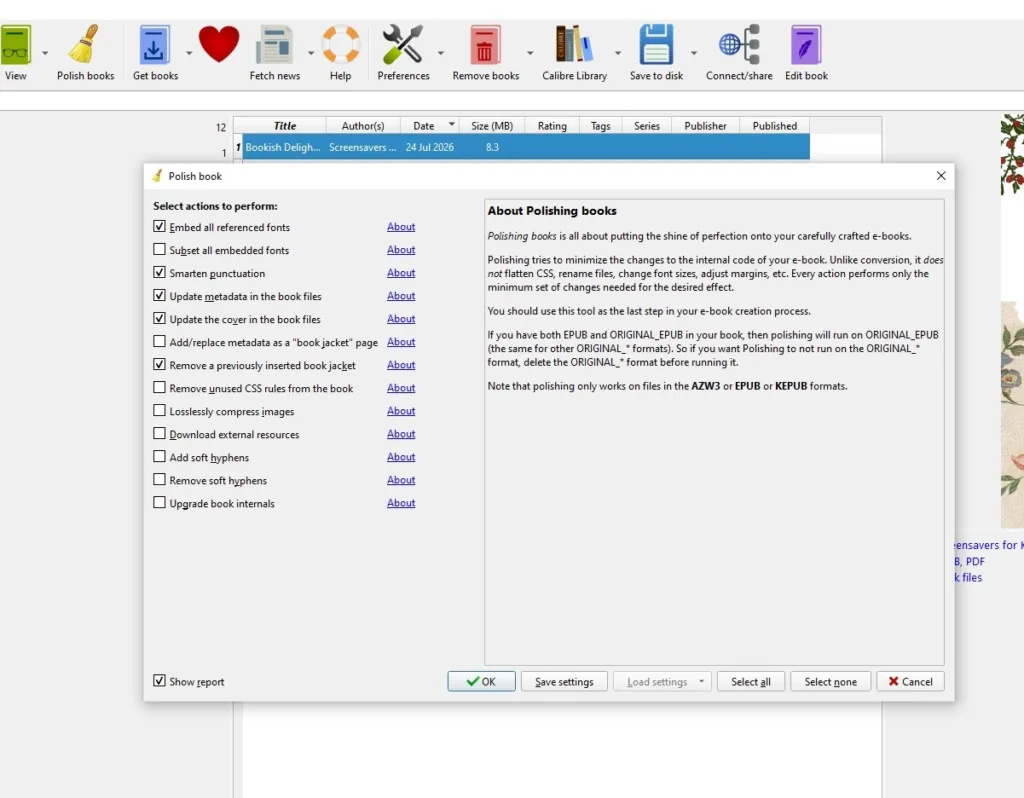
Task: Close the Polish book dialog with X
Action: (940, 176)
